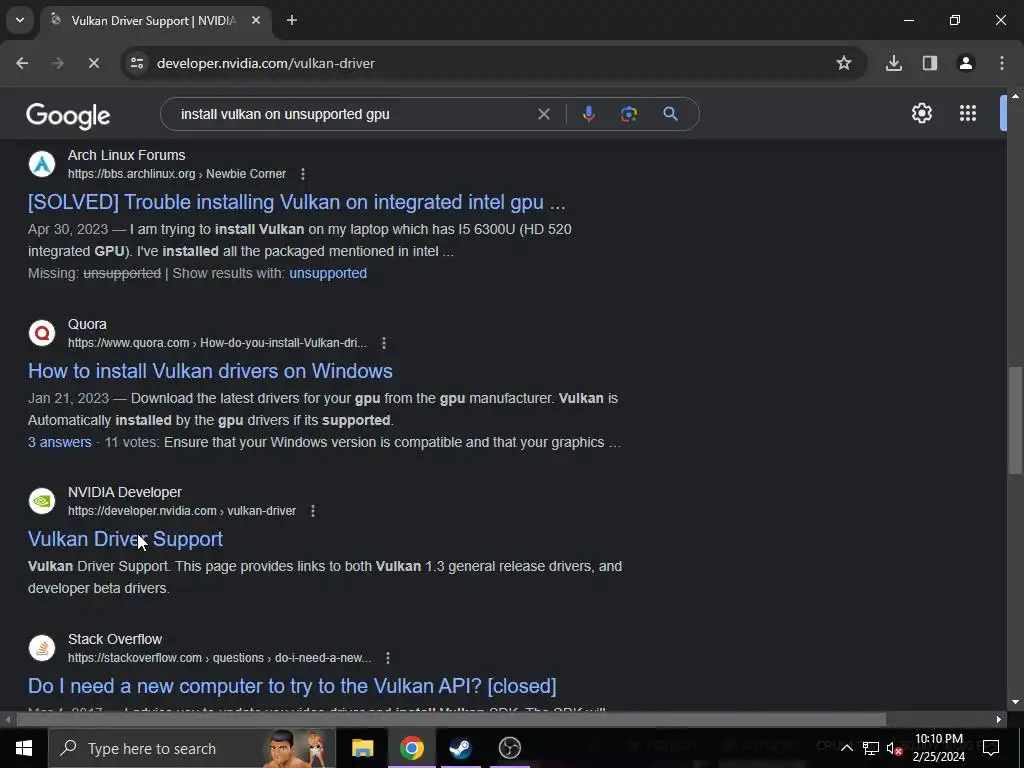Open more options for Quora result
The width and height of the screenshot is (1024, 768).
coord(384,343)
